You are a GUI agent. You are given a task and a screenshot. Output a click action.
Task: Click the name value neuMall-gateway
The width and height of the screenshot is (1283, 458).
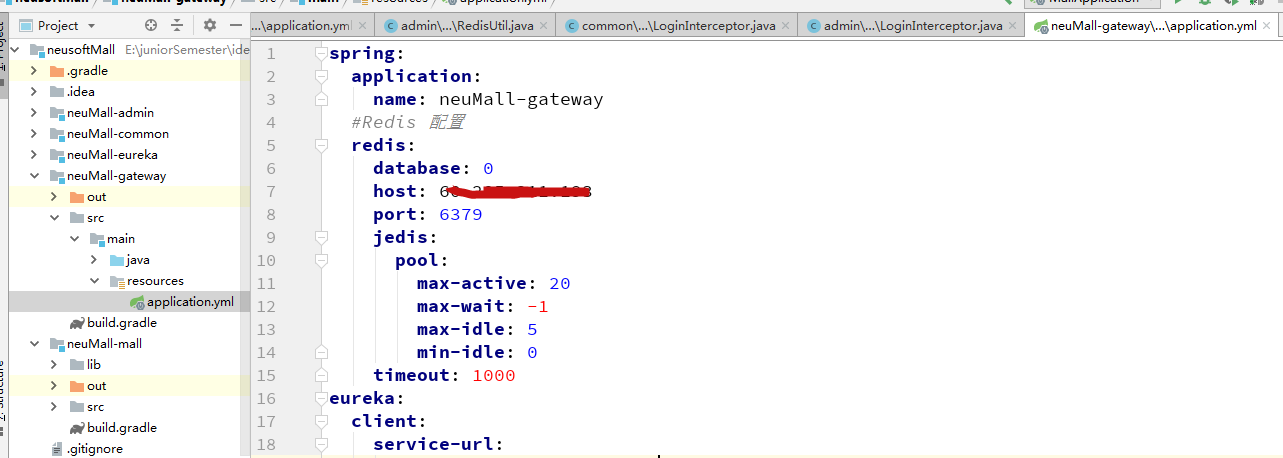[521, 99]
